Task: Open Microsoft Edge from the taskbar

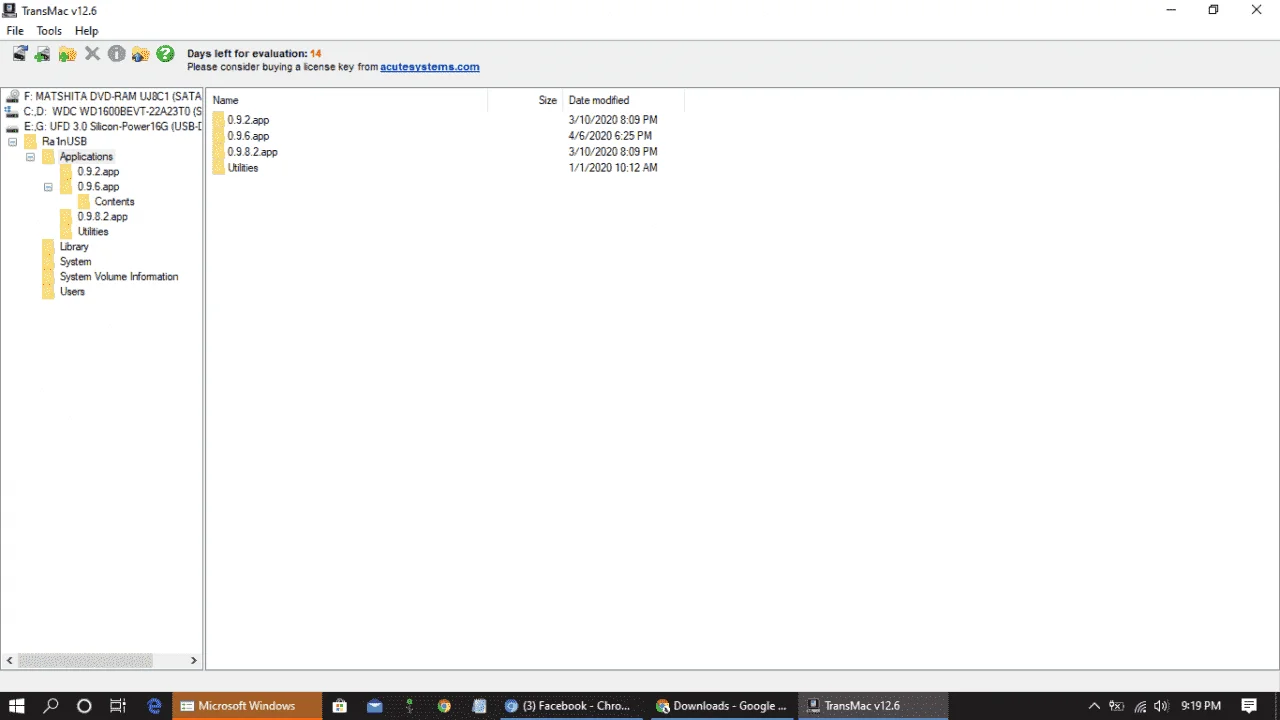Action: (154, 706)
